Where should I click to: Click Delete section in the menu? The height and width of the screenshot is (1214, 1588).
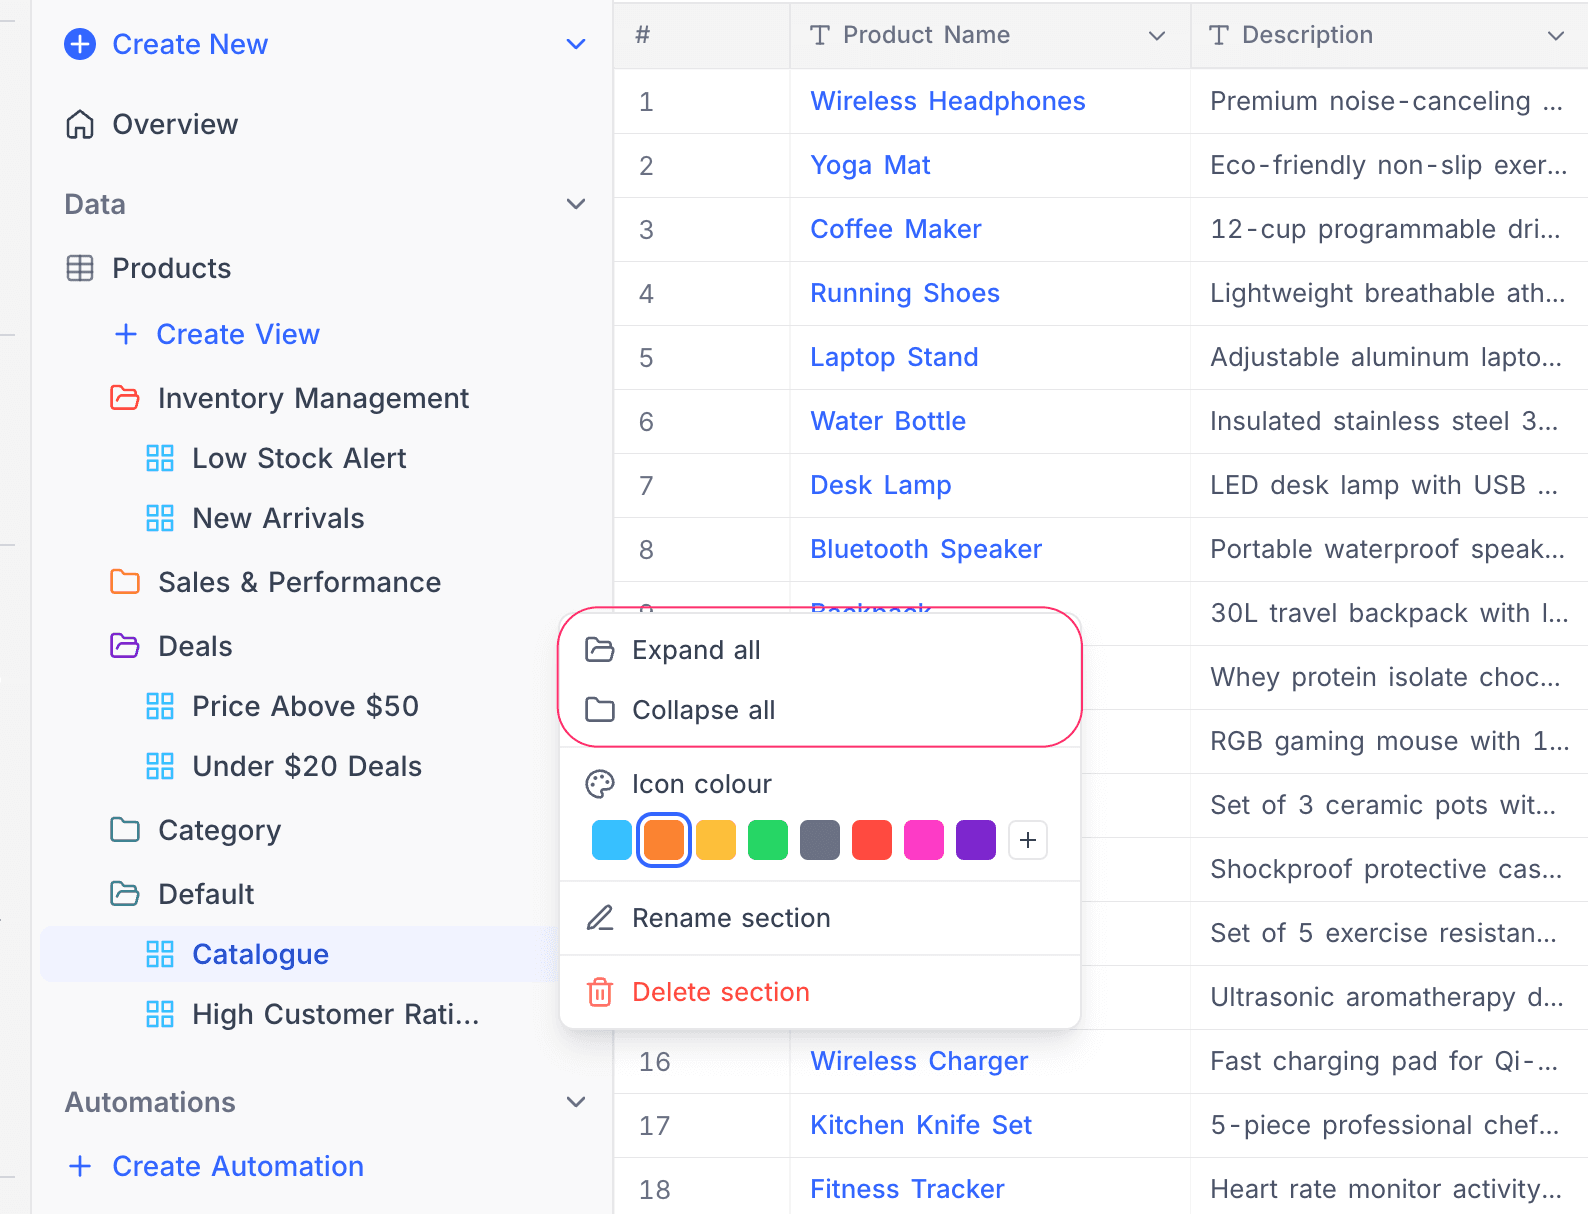[720, 992]
